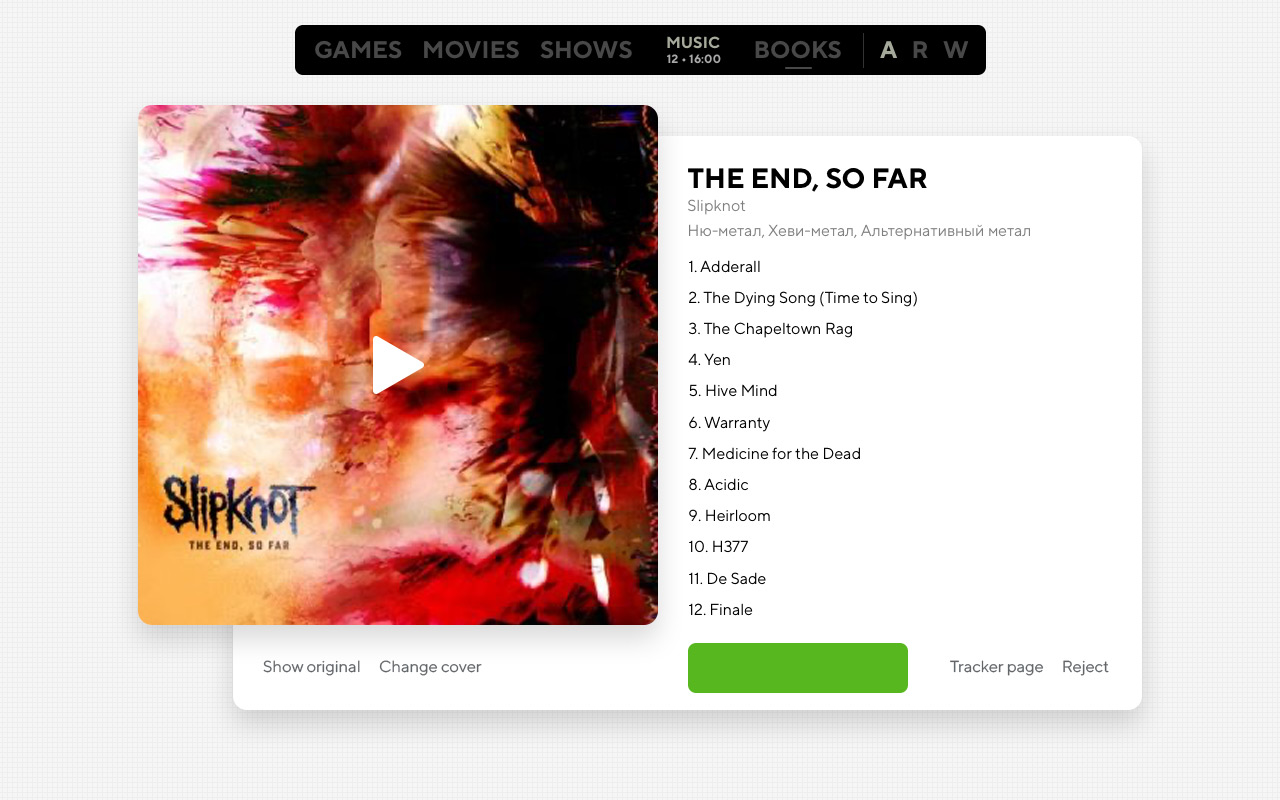Select the R filter letter

pos(920,50)
